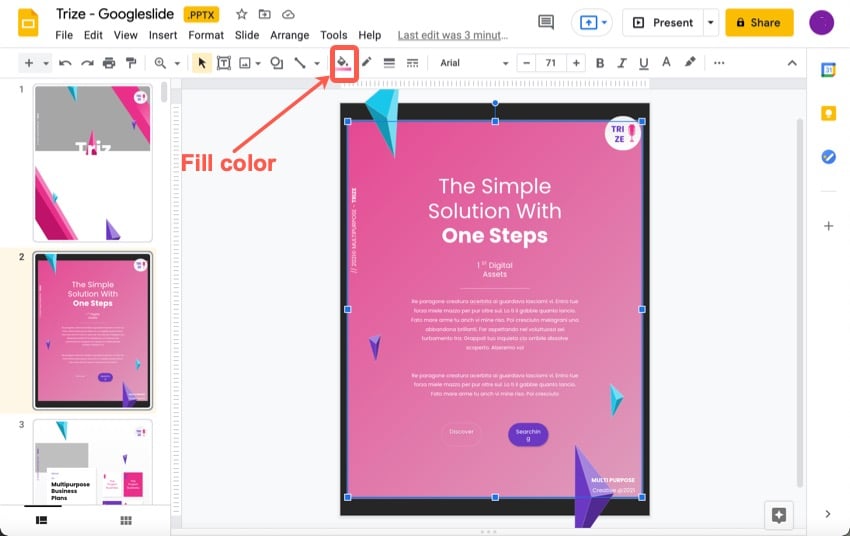
Task: Click the Paint format roller icon
Action: [131, 63]
